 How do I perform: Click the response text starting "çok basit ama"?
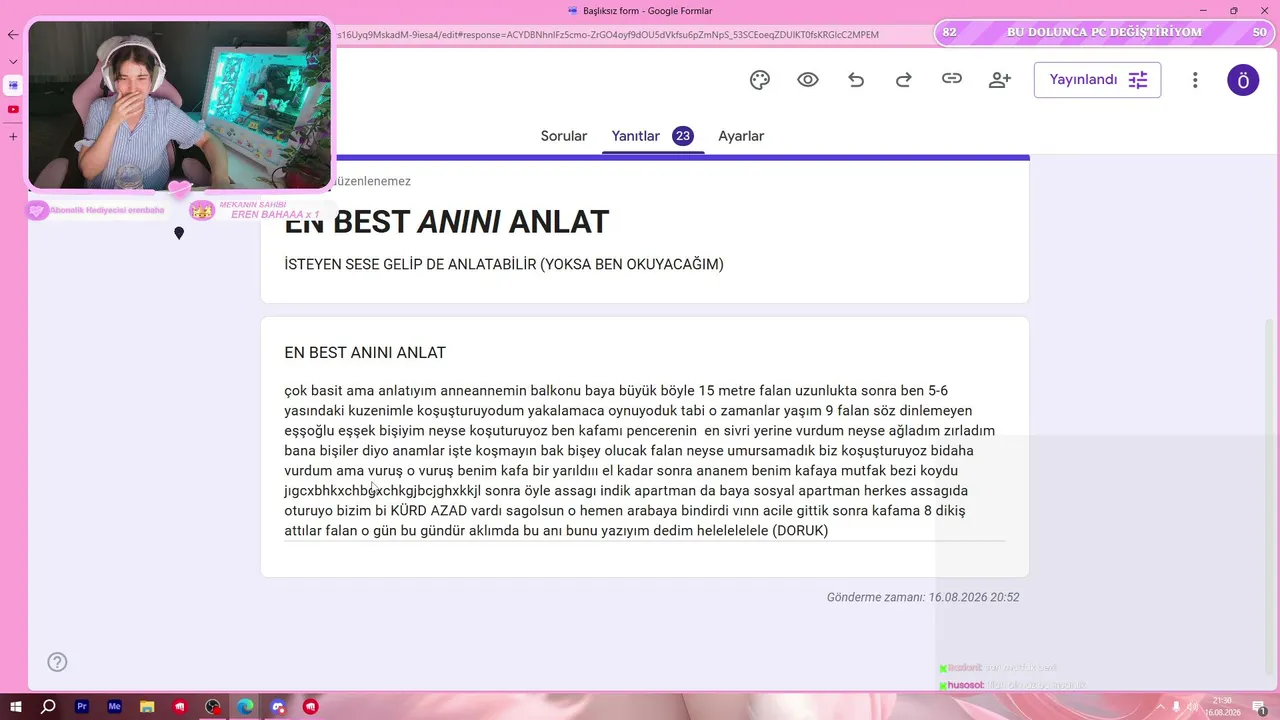point(640,460)
